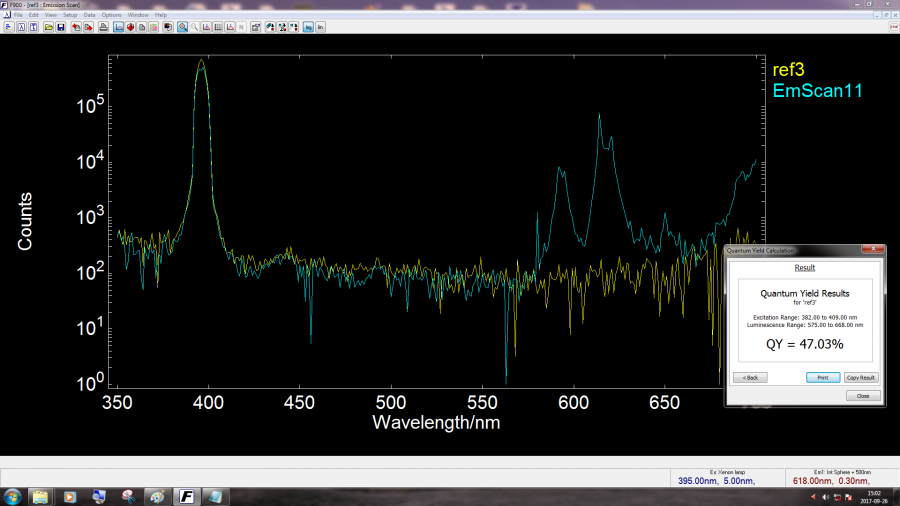This screenshot has height=506, width=900.
Task: Click the QY = 47.03% result text
Action: pos(805,344)
